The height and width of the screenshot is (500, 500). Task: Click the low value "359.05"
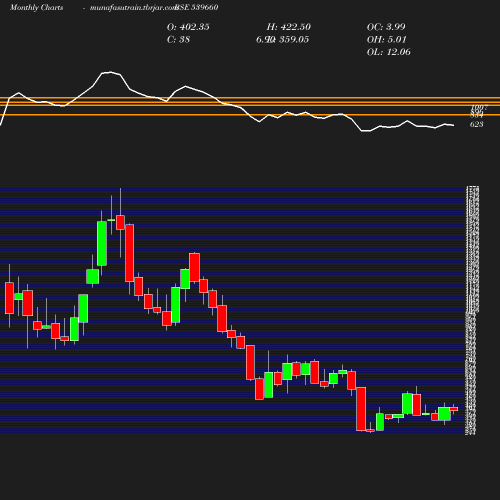tap(294, 40)
